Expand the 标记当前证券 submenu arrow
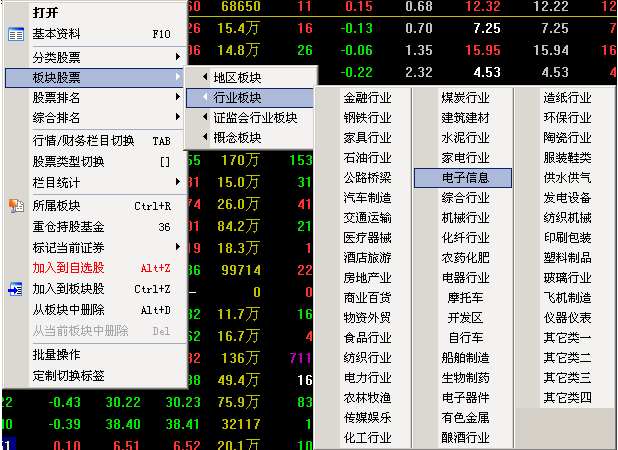The width and height of the screenshot is (618, 450). point(178,247)
